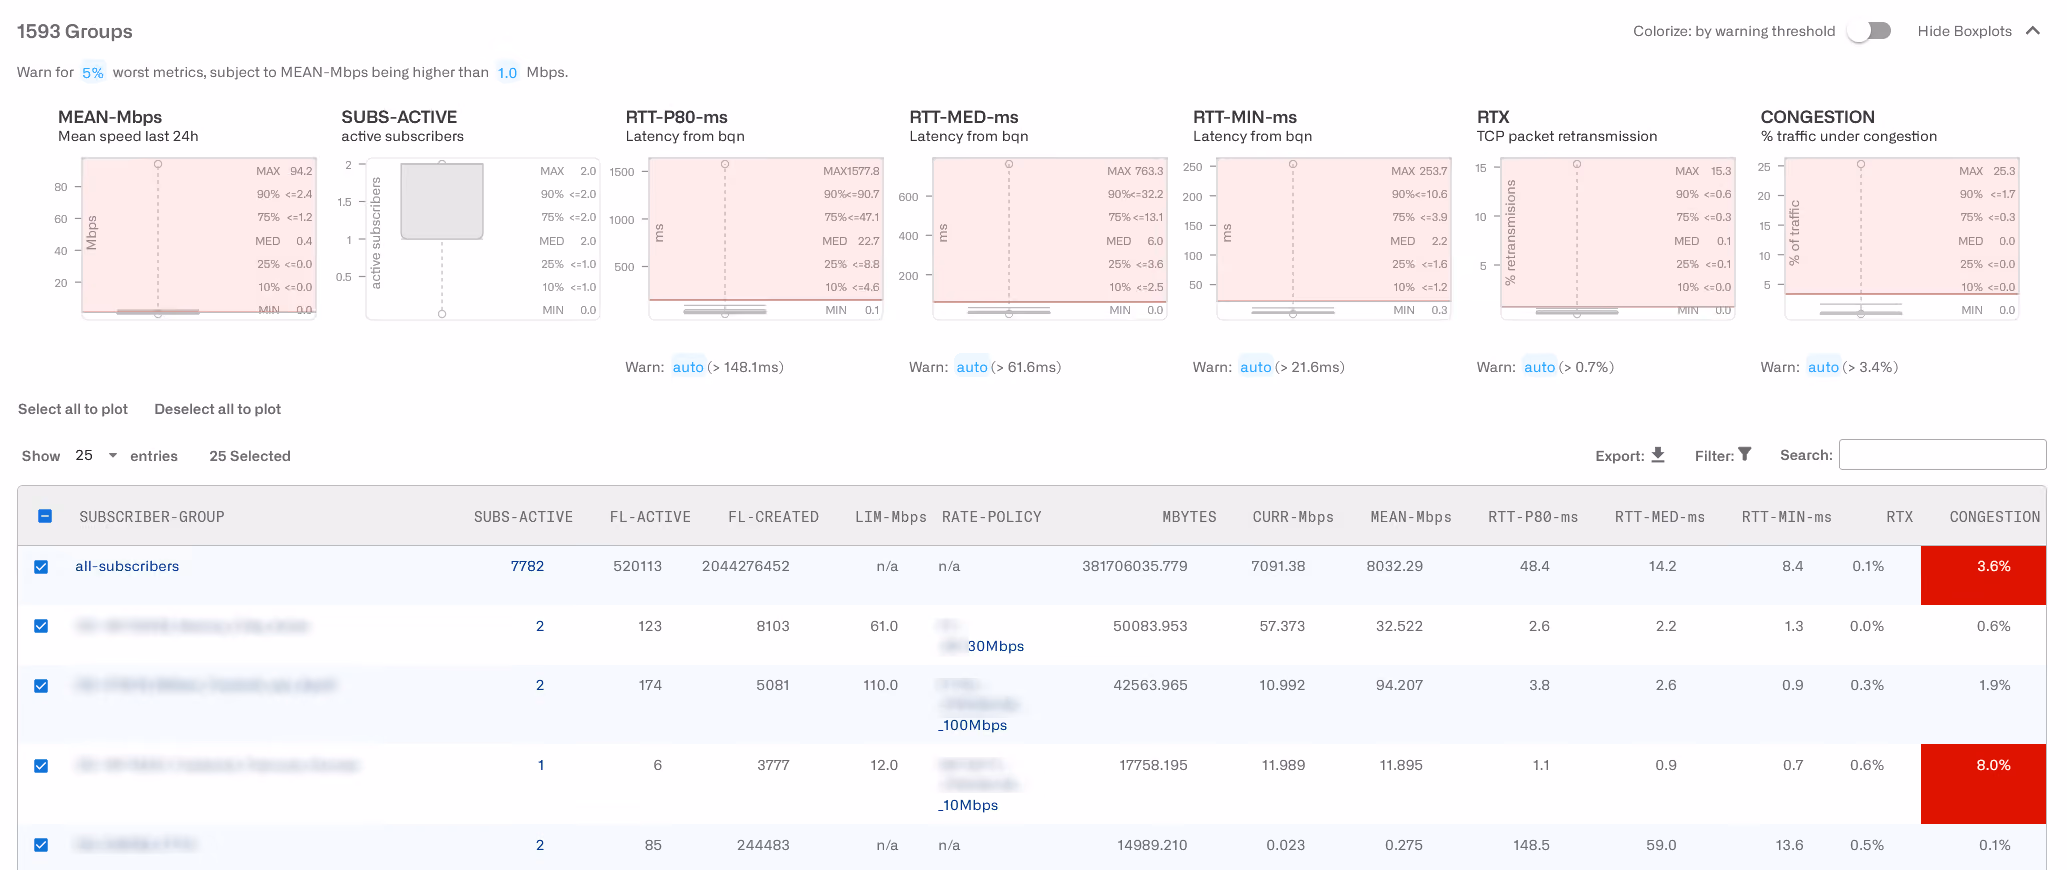This screenshot has height=870, width=2067.
Task: Edit the 1.0 Mbps threshold value
Action: 507,72
